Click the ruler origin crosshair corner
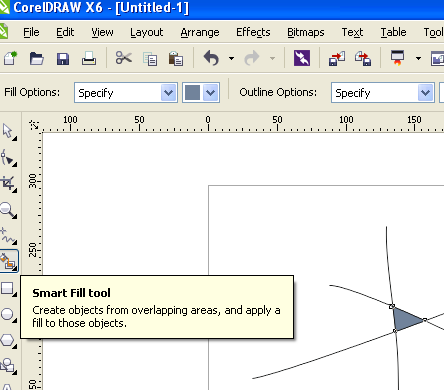The height and width of the screenshot is (390, 444). (34, 125)
